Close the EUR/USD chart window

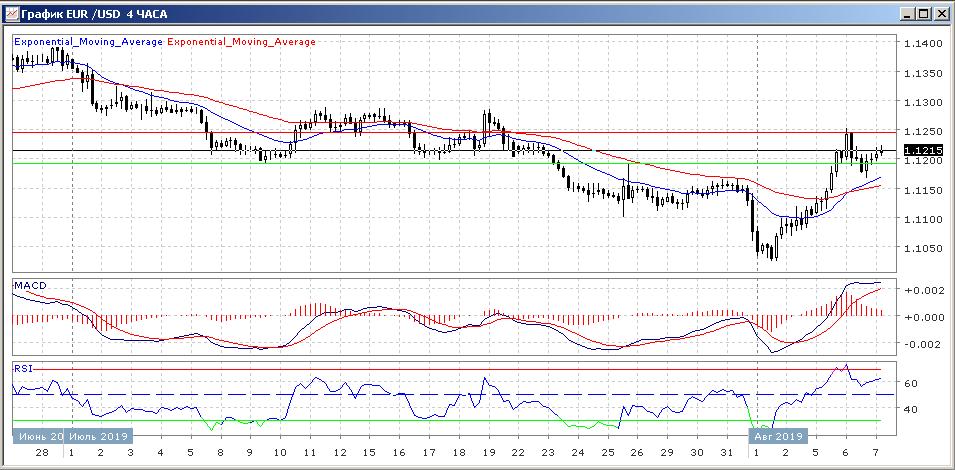point(941,13)
